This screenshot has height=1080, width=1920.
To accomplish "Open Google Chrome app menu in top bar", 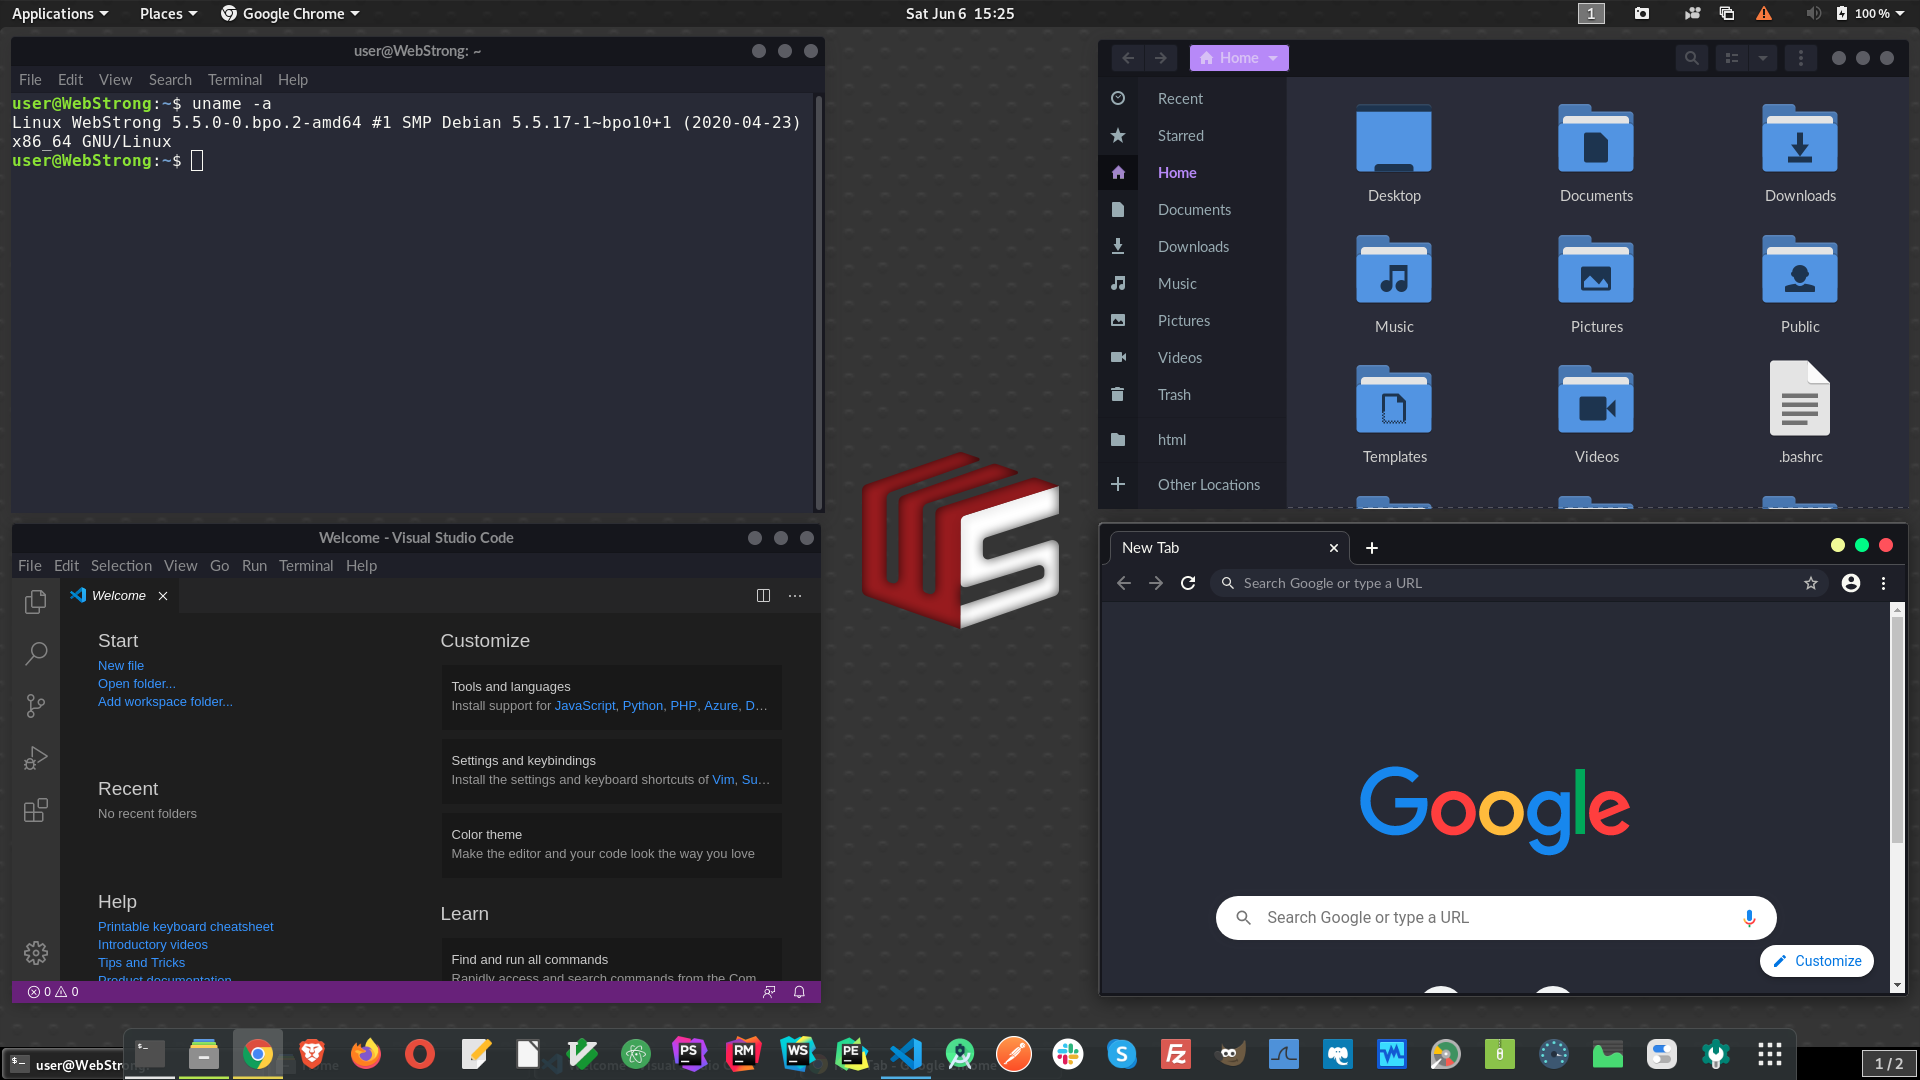I will [x=290, y=13].
